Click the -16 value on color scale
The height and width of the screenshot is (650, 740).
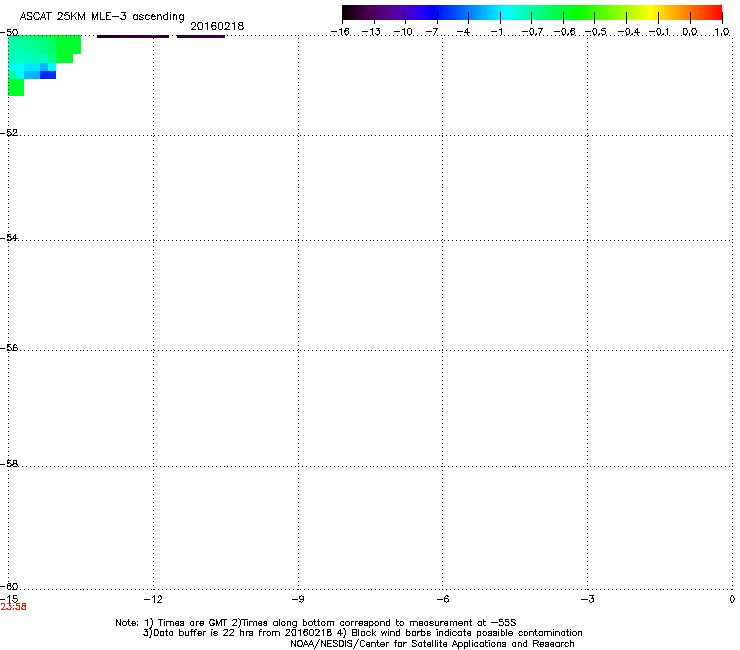[x=340, y=32]
